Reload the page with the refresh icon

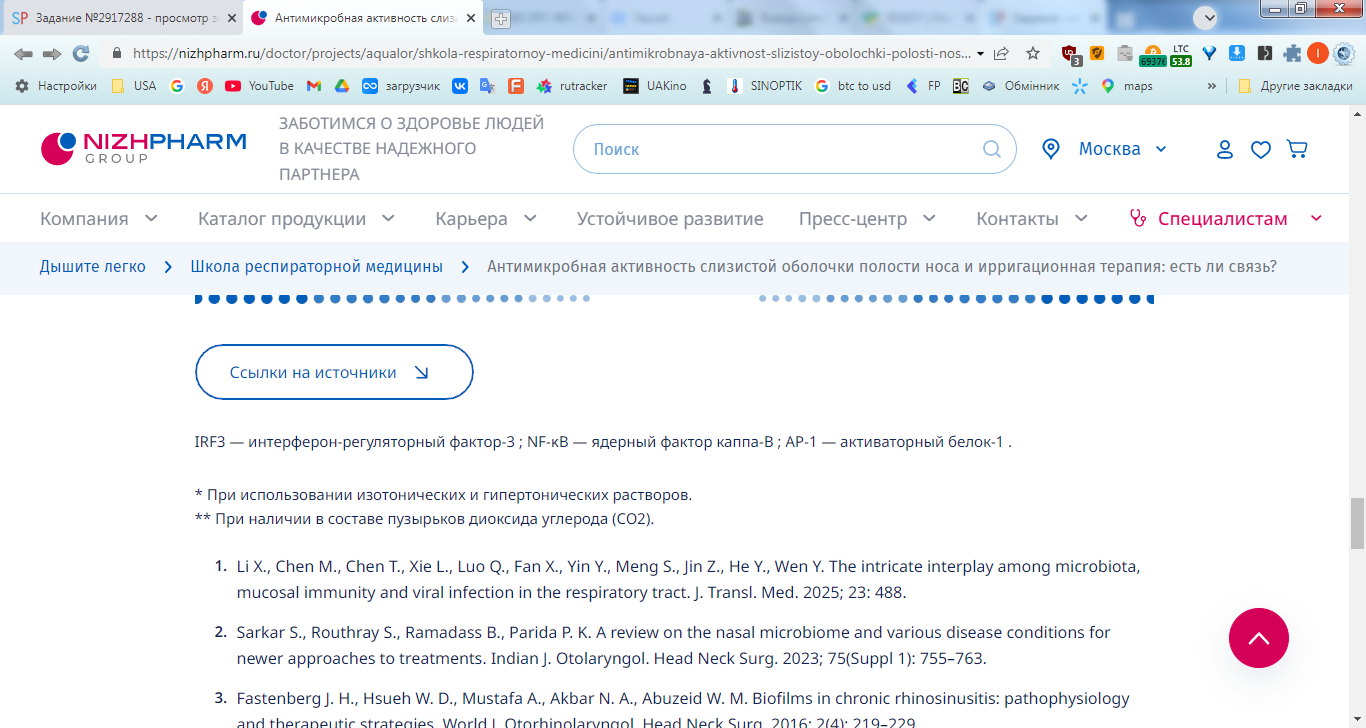click(81, 53)
